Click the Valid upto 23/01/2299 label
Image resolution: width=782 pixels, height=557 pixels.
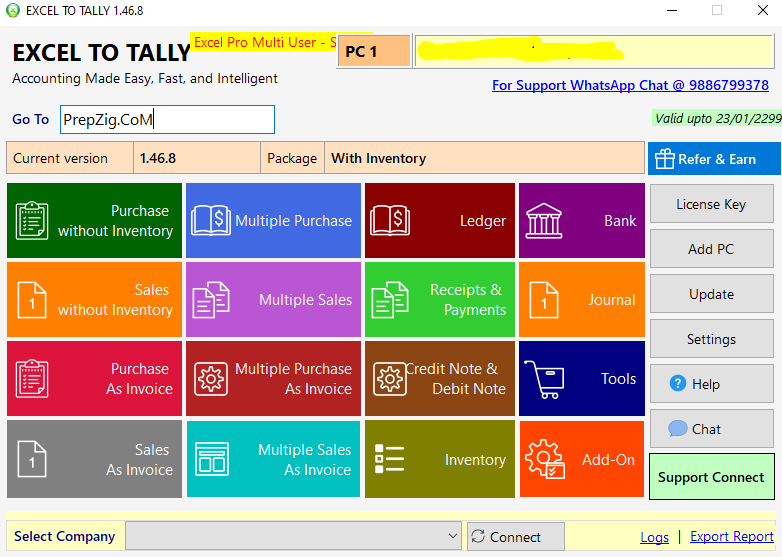coord(717,118)
